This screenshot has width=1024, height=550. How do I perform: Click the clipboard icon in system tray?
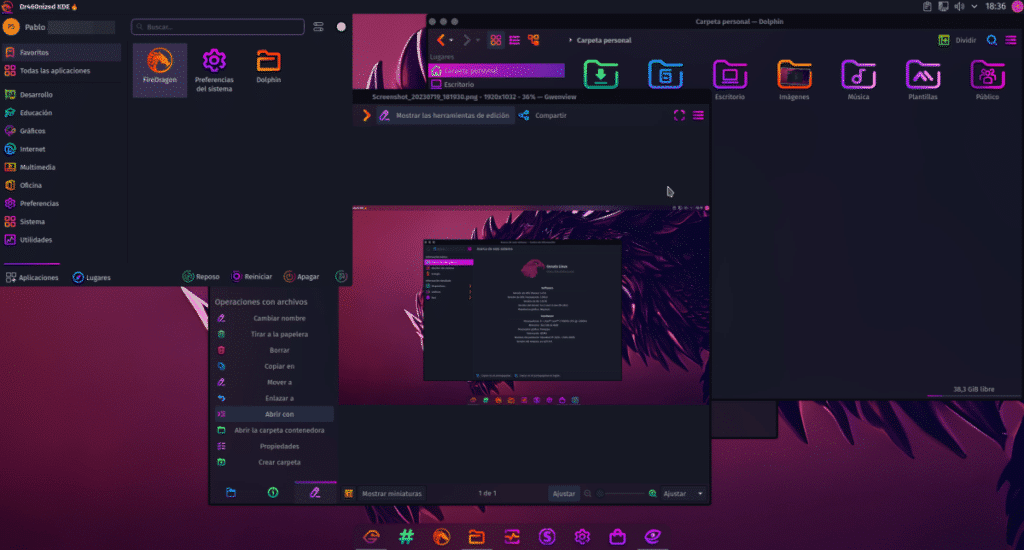(x=927, y=7)
